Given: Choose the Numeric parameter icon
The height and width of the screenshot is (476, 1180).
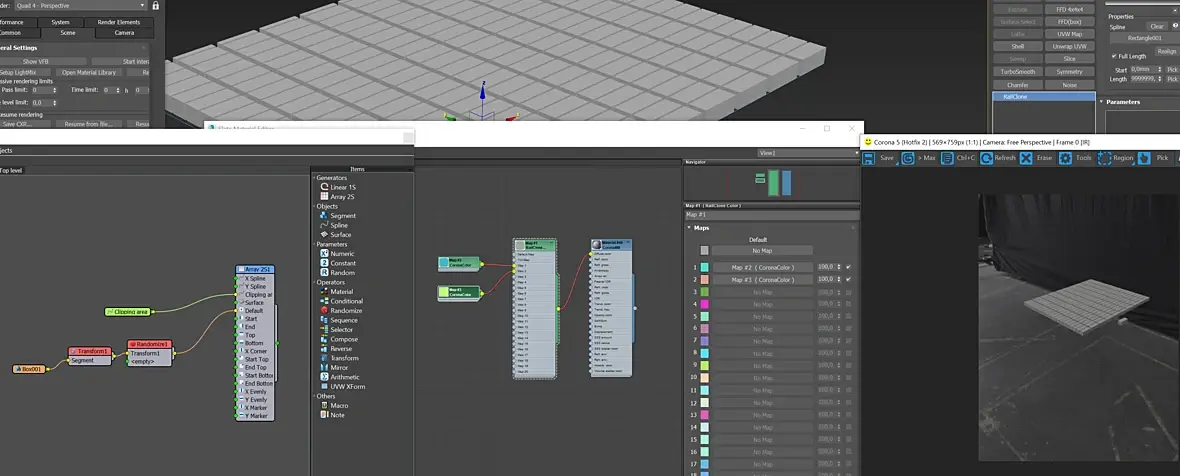Looking at the screenshot, I should (x=324, y=253).
